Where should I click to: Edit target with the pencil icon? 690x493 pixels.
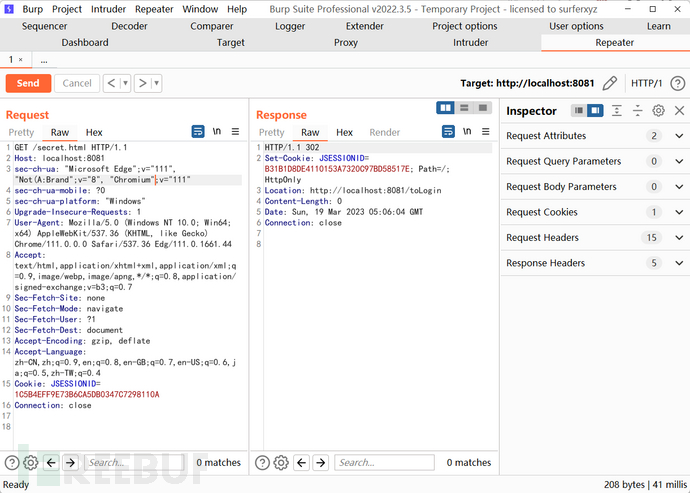click(609, 83)
